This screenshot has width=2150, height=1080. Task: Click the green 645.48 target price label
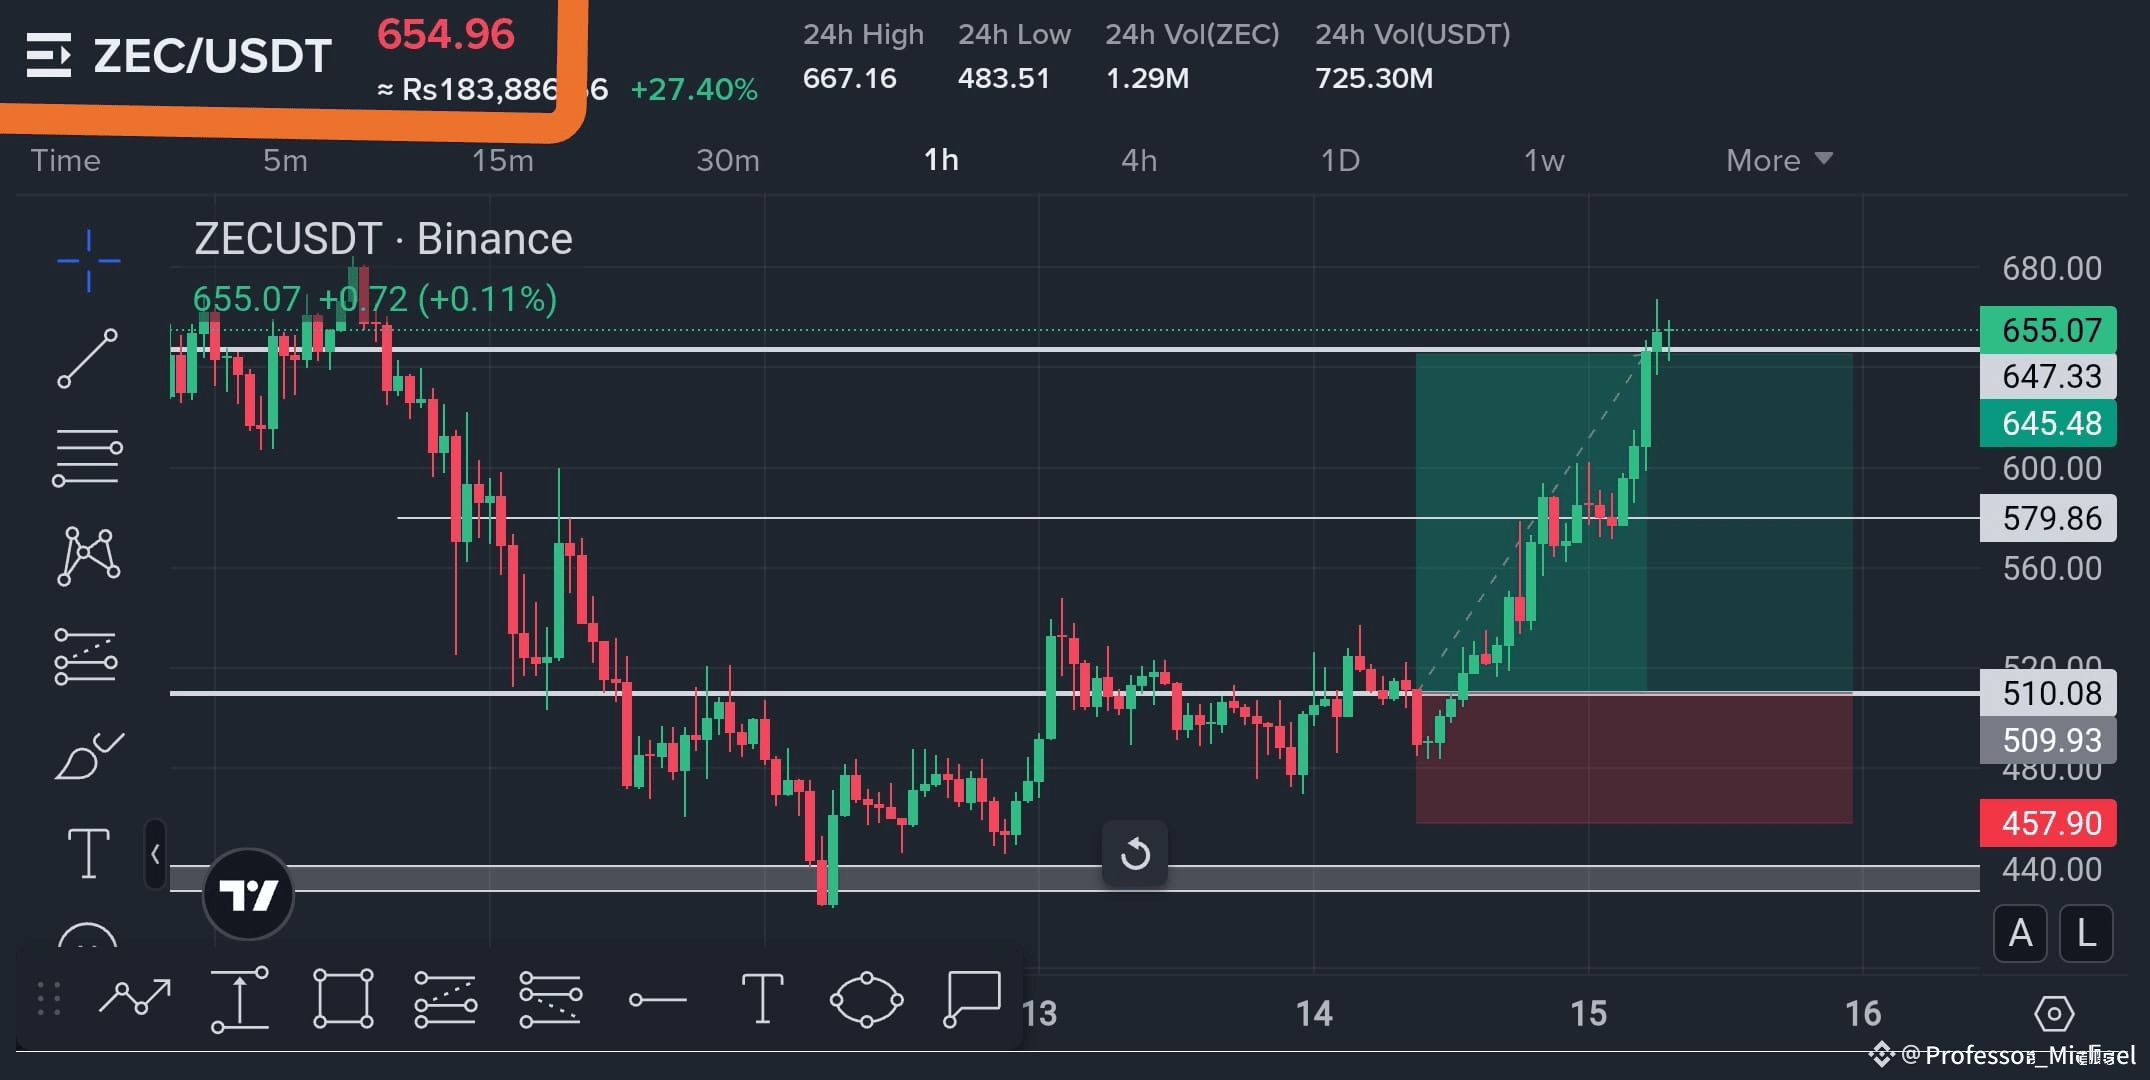2048,423
